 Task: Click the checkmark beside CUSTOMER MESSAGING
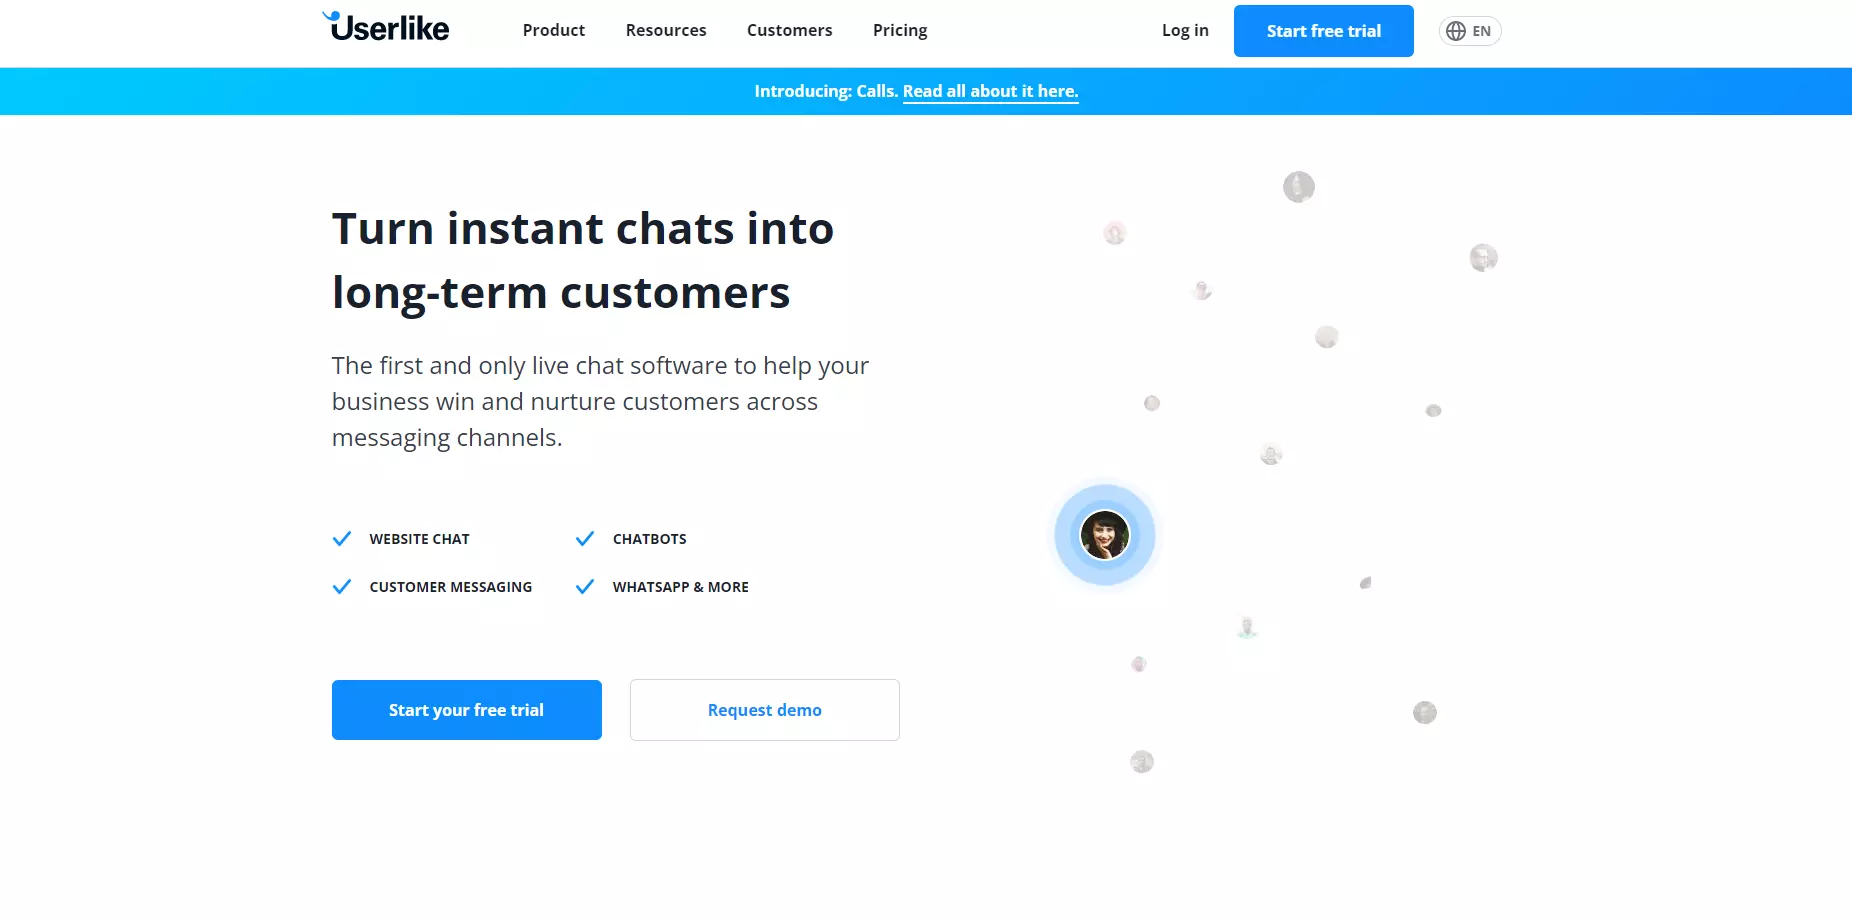(x=342, y=586)
